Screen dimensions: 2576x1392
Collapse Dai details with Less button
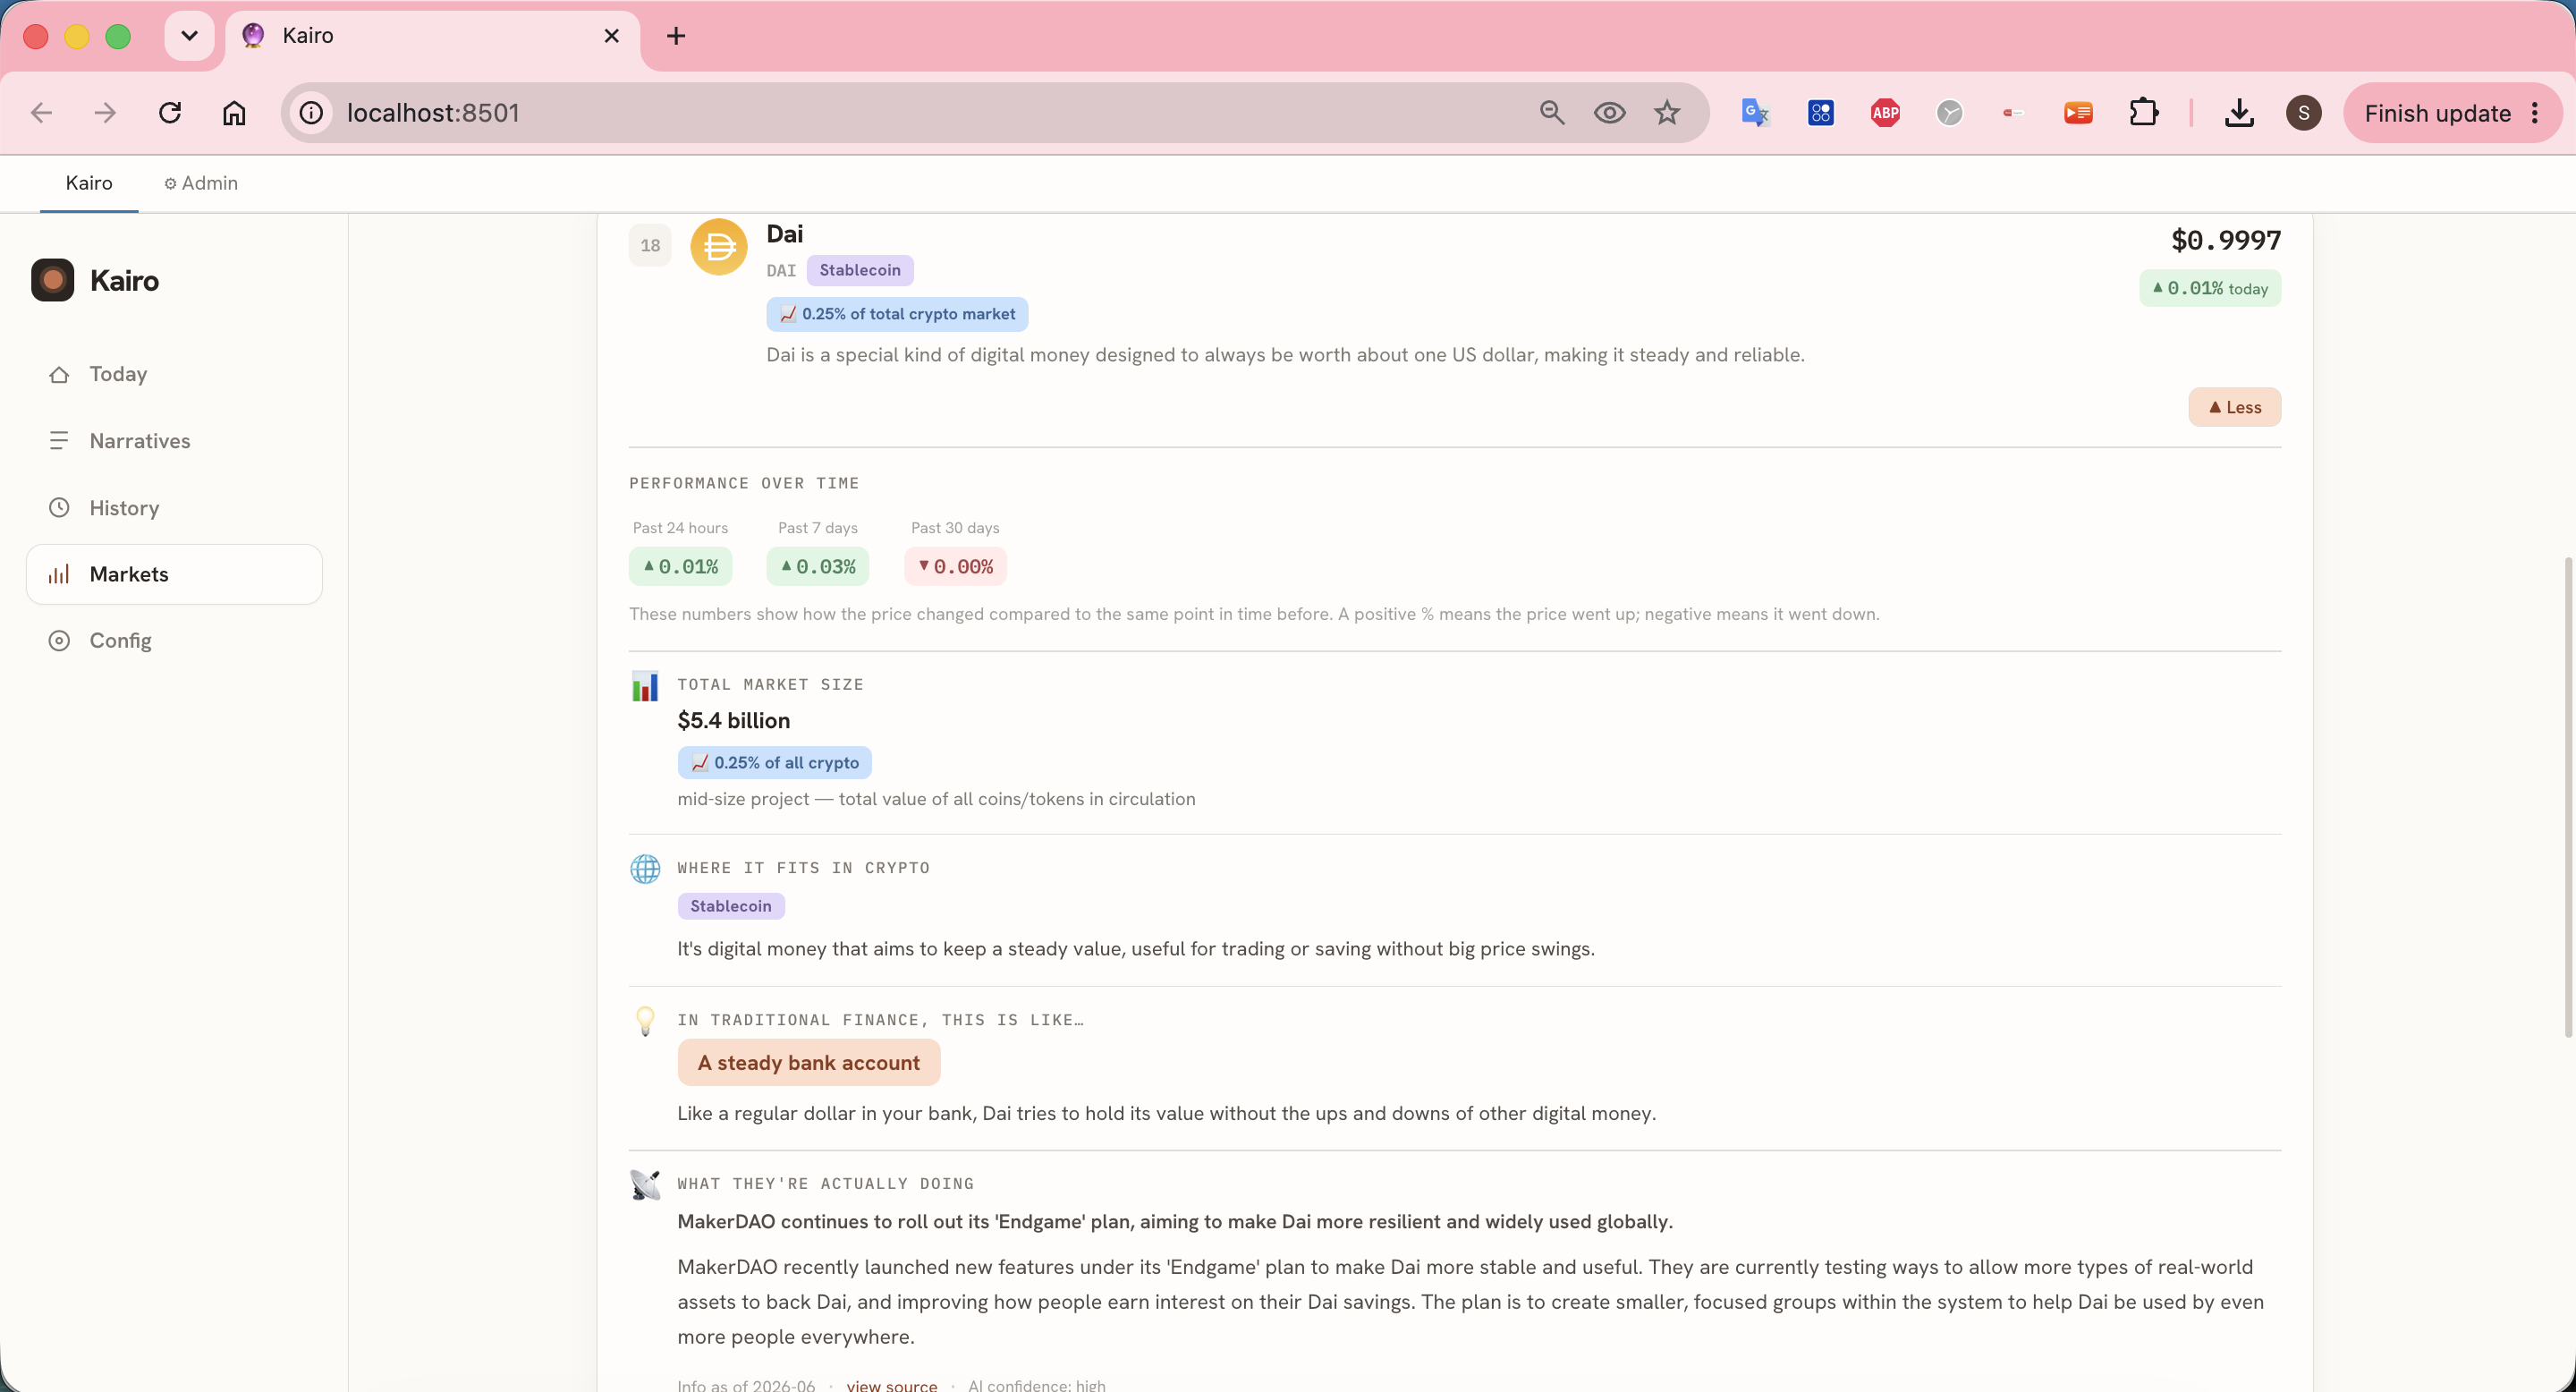2234,407
